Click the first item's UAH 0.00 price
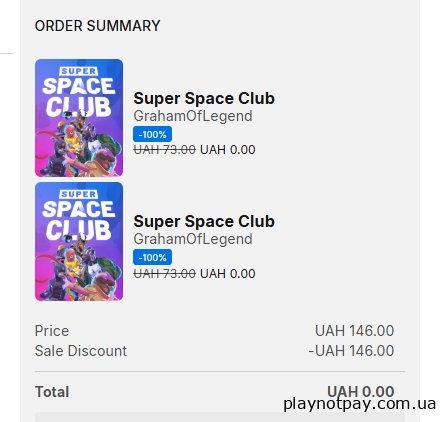The height and width of the screenshot is (422, 446). pos(228,150)
